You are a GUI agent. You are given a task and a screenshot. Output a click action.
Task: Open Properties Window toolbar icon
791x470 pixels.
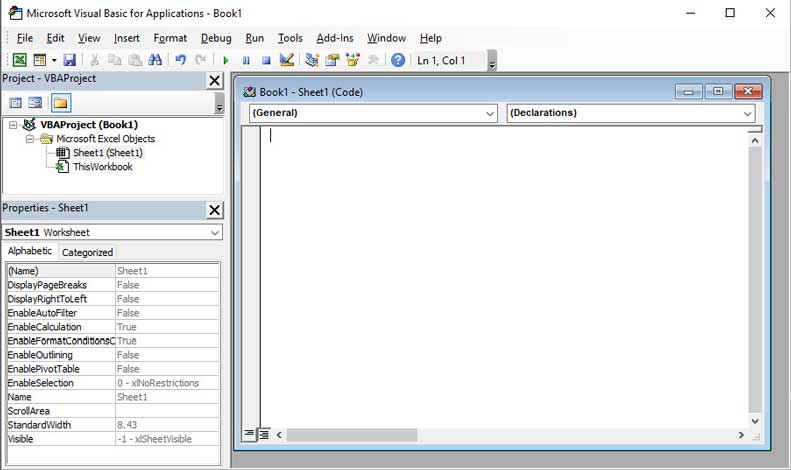tap(332, 60)
